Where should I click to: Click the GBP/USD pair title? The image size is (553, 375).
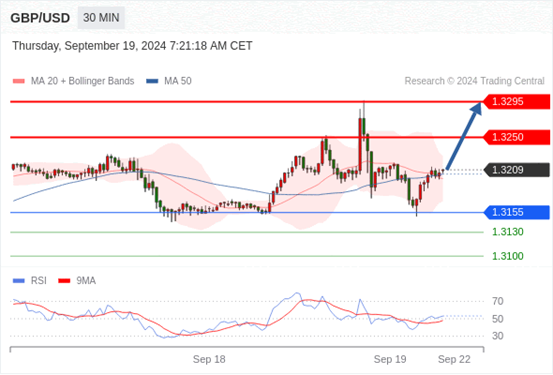coord(40,18)
